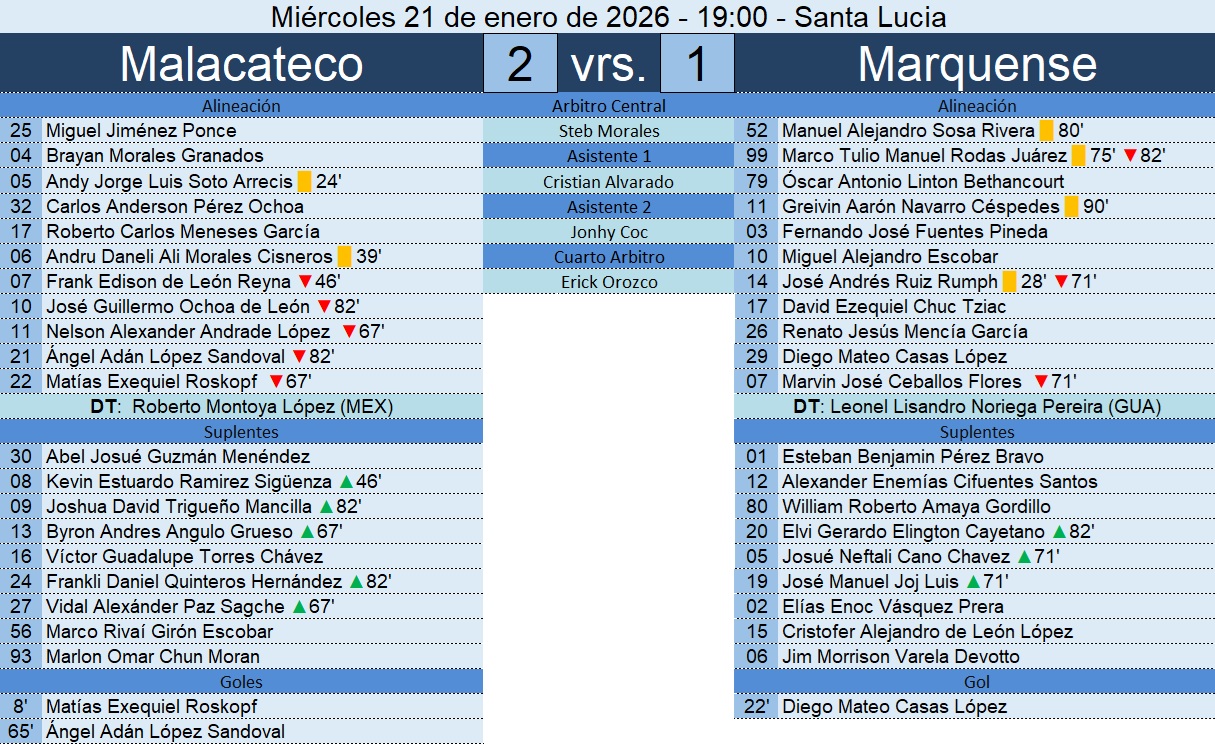Click the yellow card beside Andy Jorge Luis Soto Arrecis
Image resolution: width=1215 pixels, height=744 pixels.
[303, 181]
